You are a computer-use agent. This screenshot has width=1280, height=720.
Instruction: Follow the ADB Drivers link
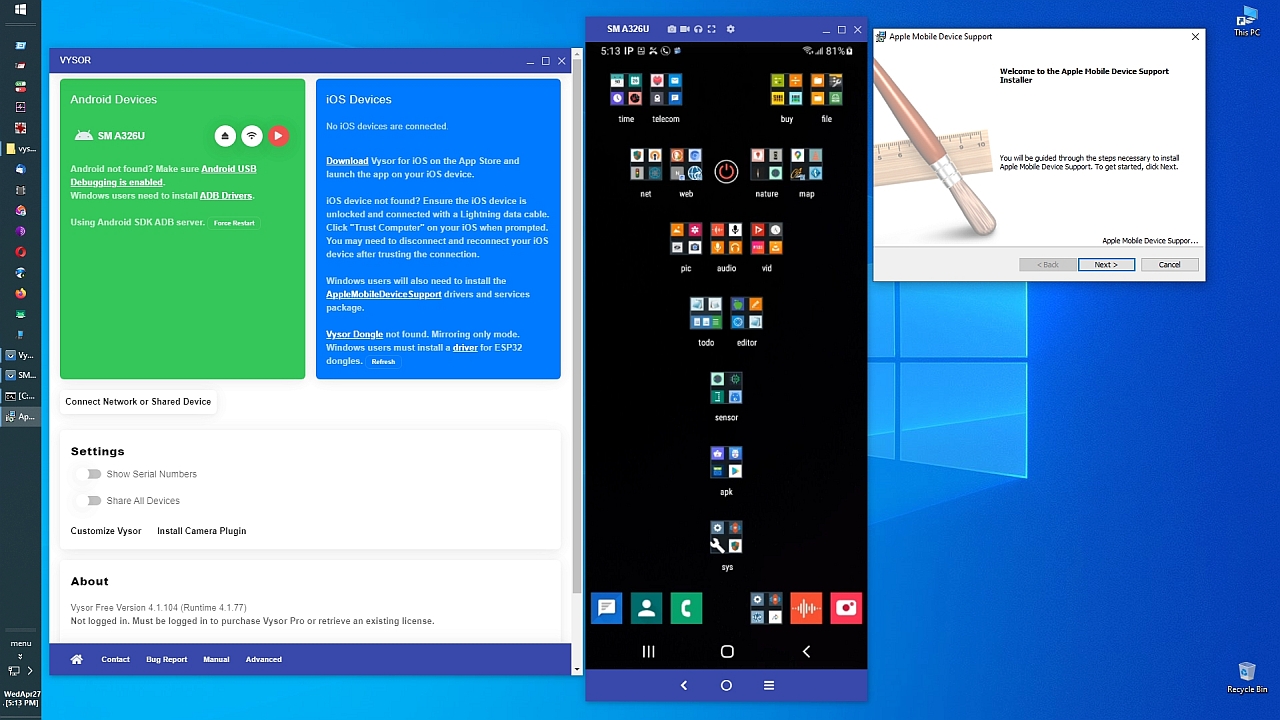[x=226, y=196]
